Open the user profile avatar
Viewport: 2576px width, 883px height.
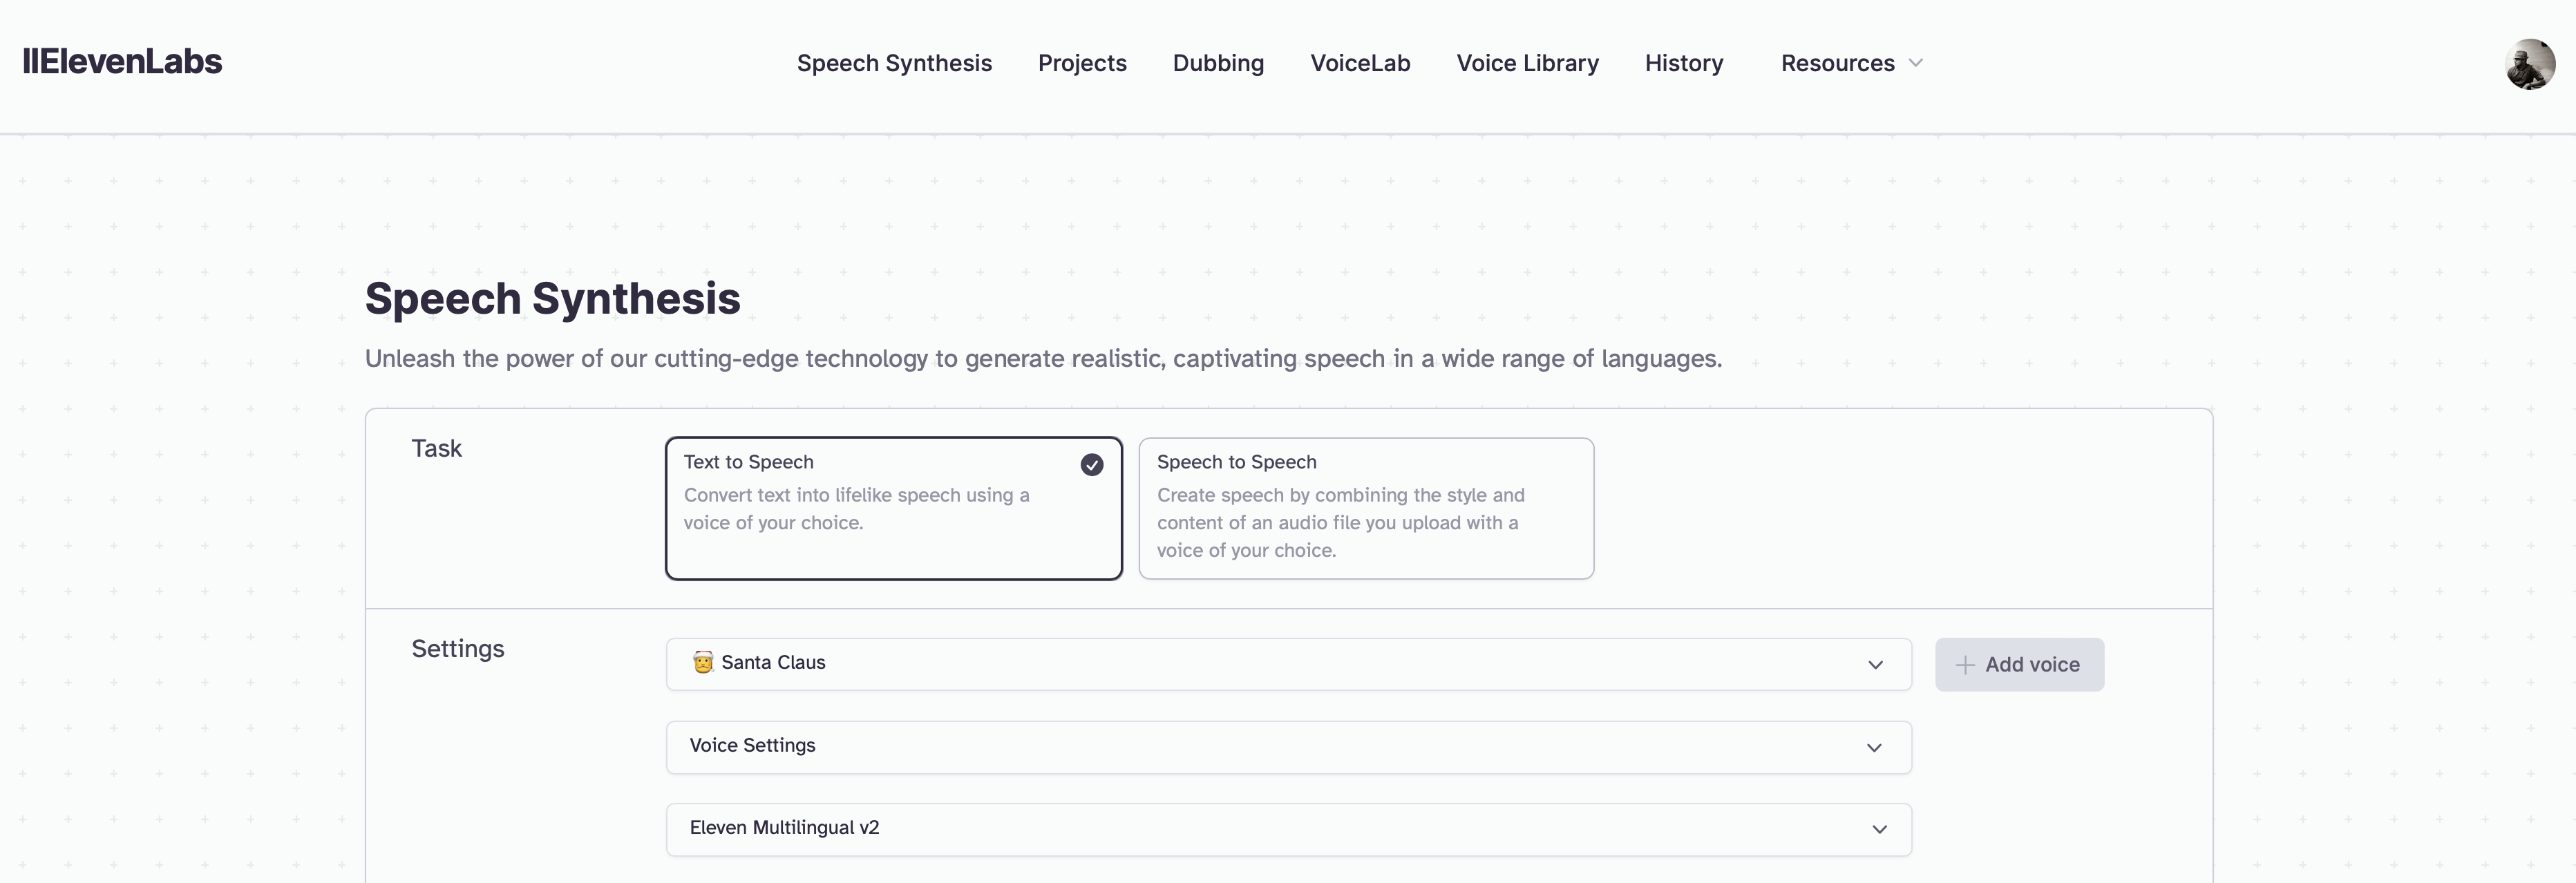2529,64
